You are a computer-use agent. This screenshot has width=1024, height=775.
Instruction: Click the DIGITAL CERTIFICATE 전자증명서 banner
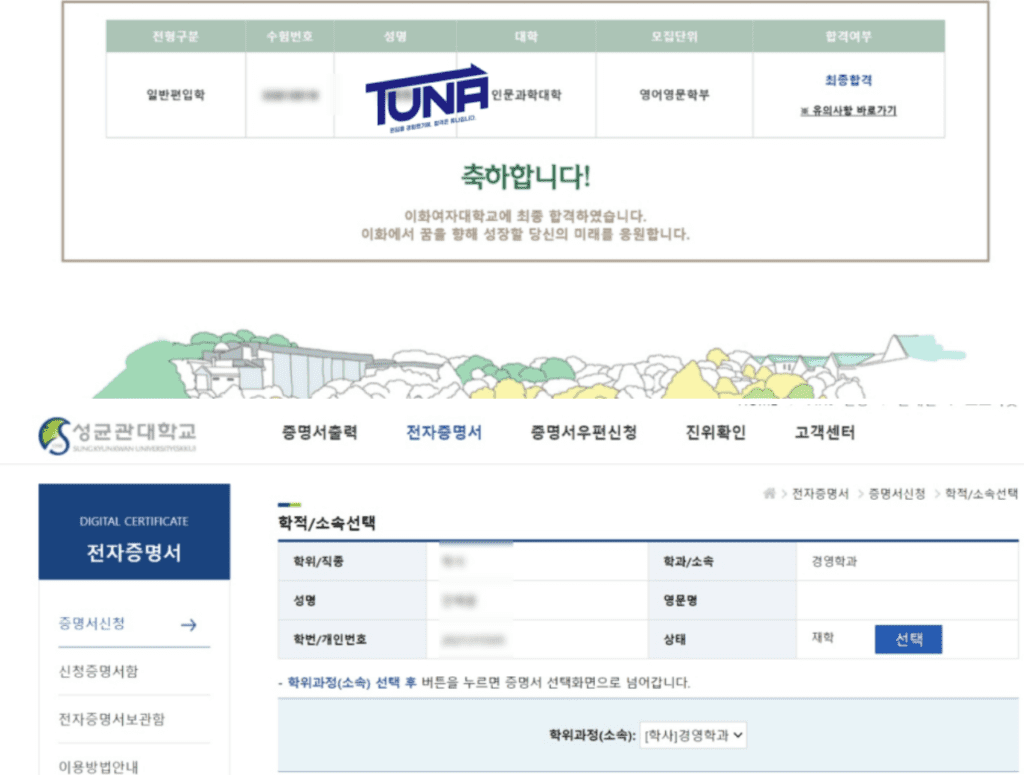click(x=134, y=531)
